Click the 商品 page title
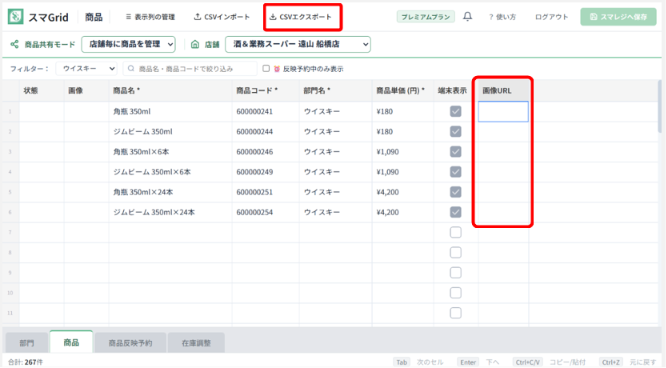The width and height of the screenshot is (666, 368). pyautogui.click(x=93, y=17)
